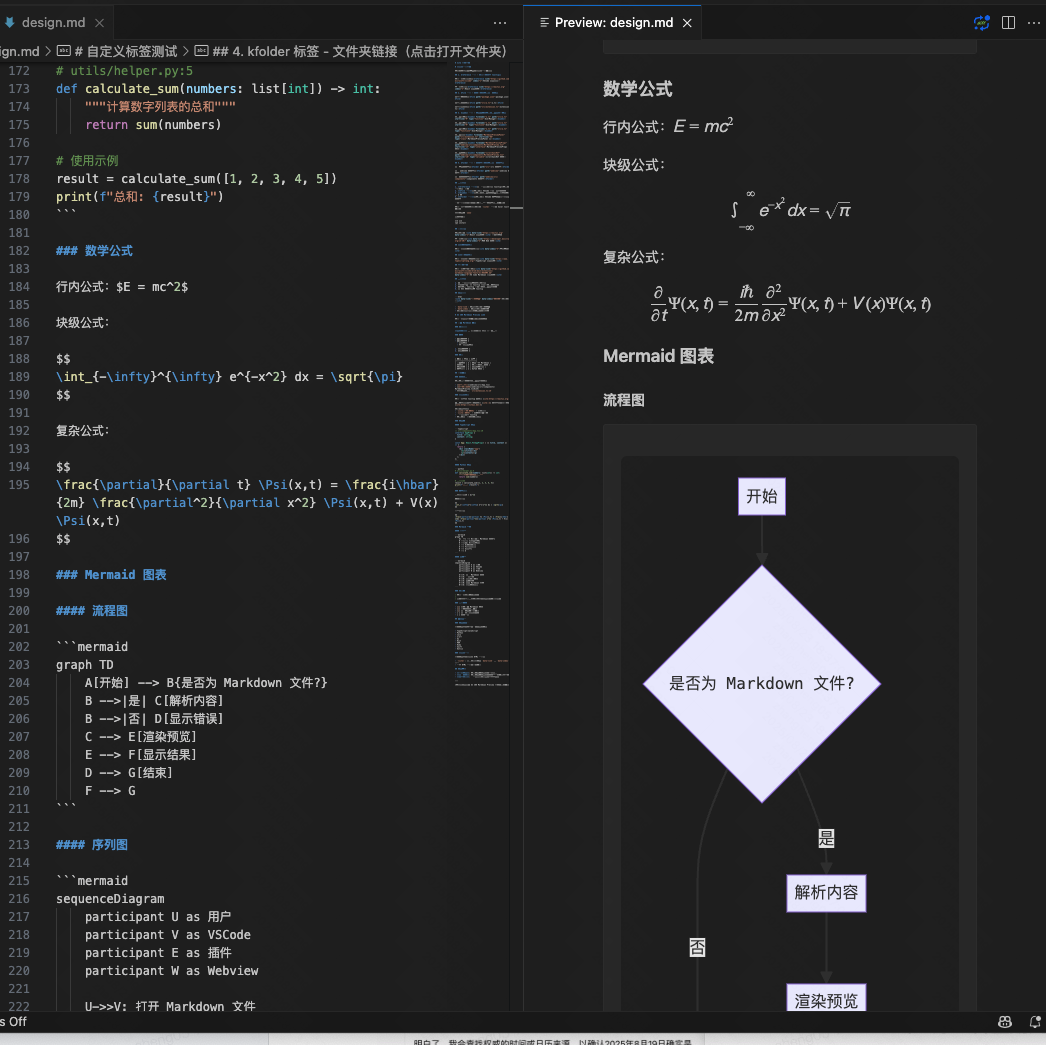Split the editor to the right
The height and width of the screenshot is (1045, 1046).
(1009, 23)
